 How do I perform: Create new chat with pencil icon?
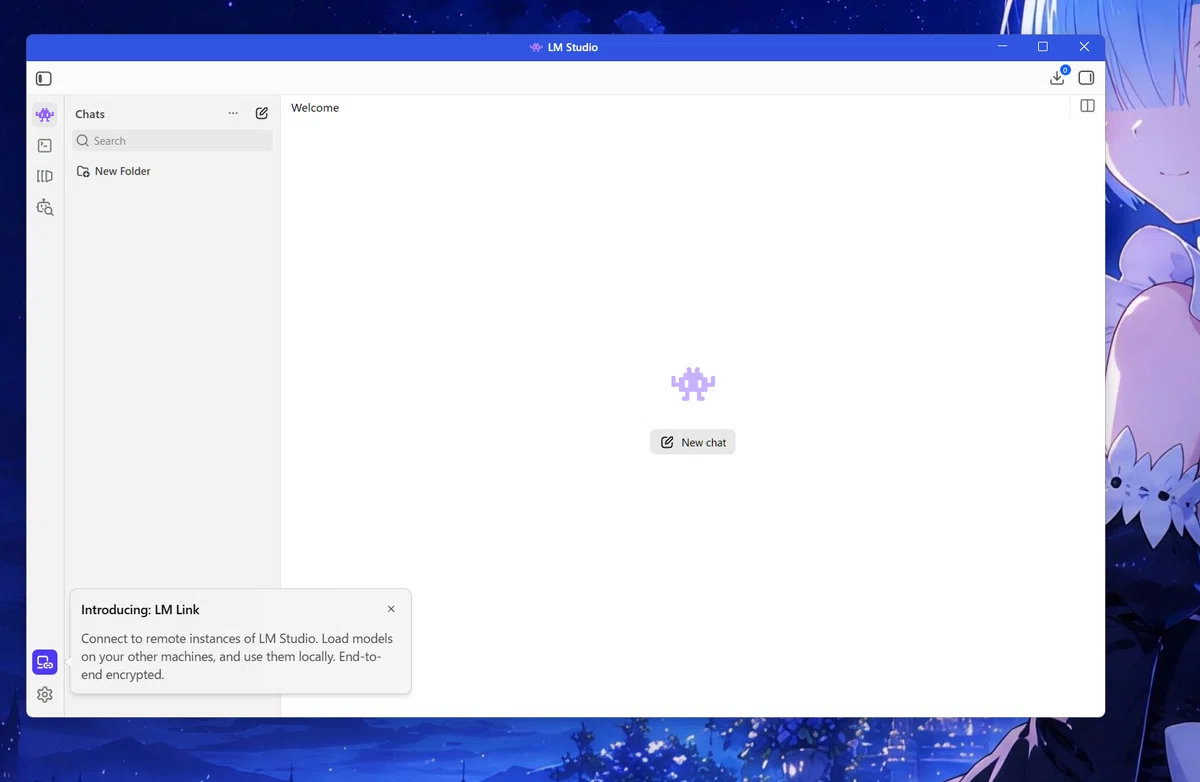pyautogui.click(x=262, y=113)
